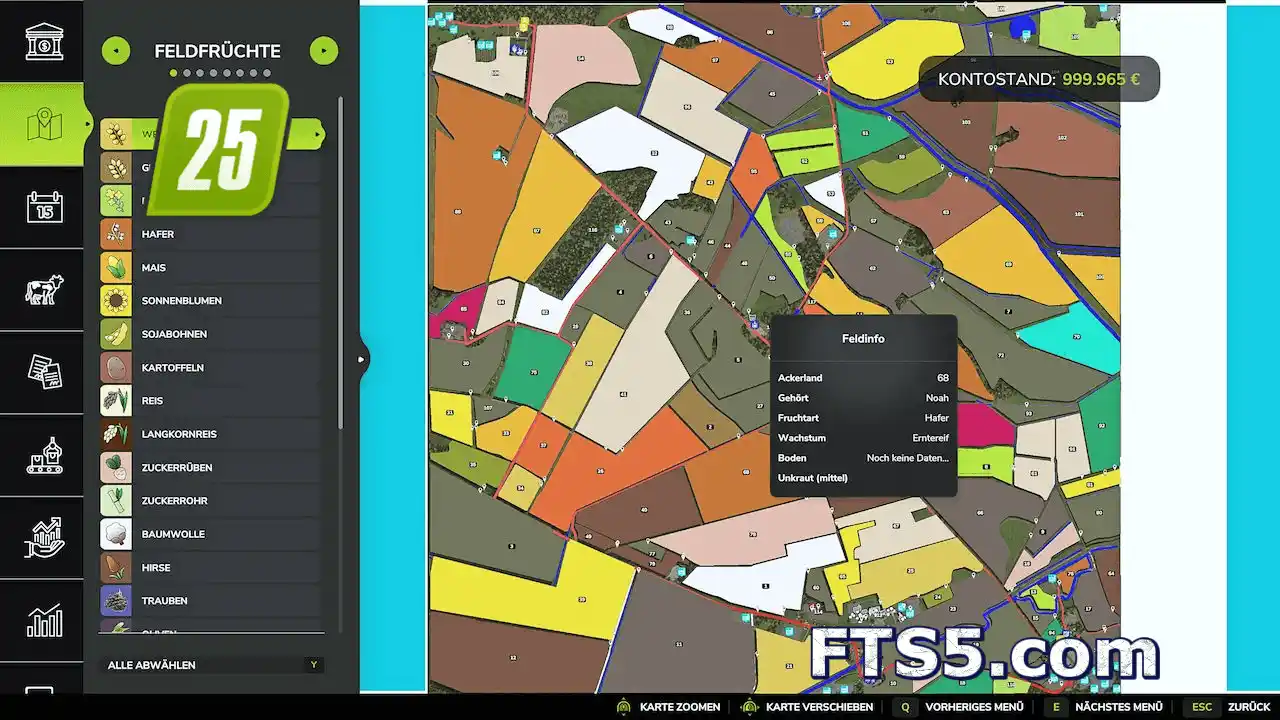Viewport: 1280px width, 720px height.
Task: Open the finances bank icon menu
Action: tap(44, 42)
